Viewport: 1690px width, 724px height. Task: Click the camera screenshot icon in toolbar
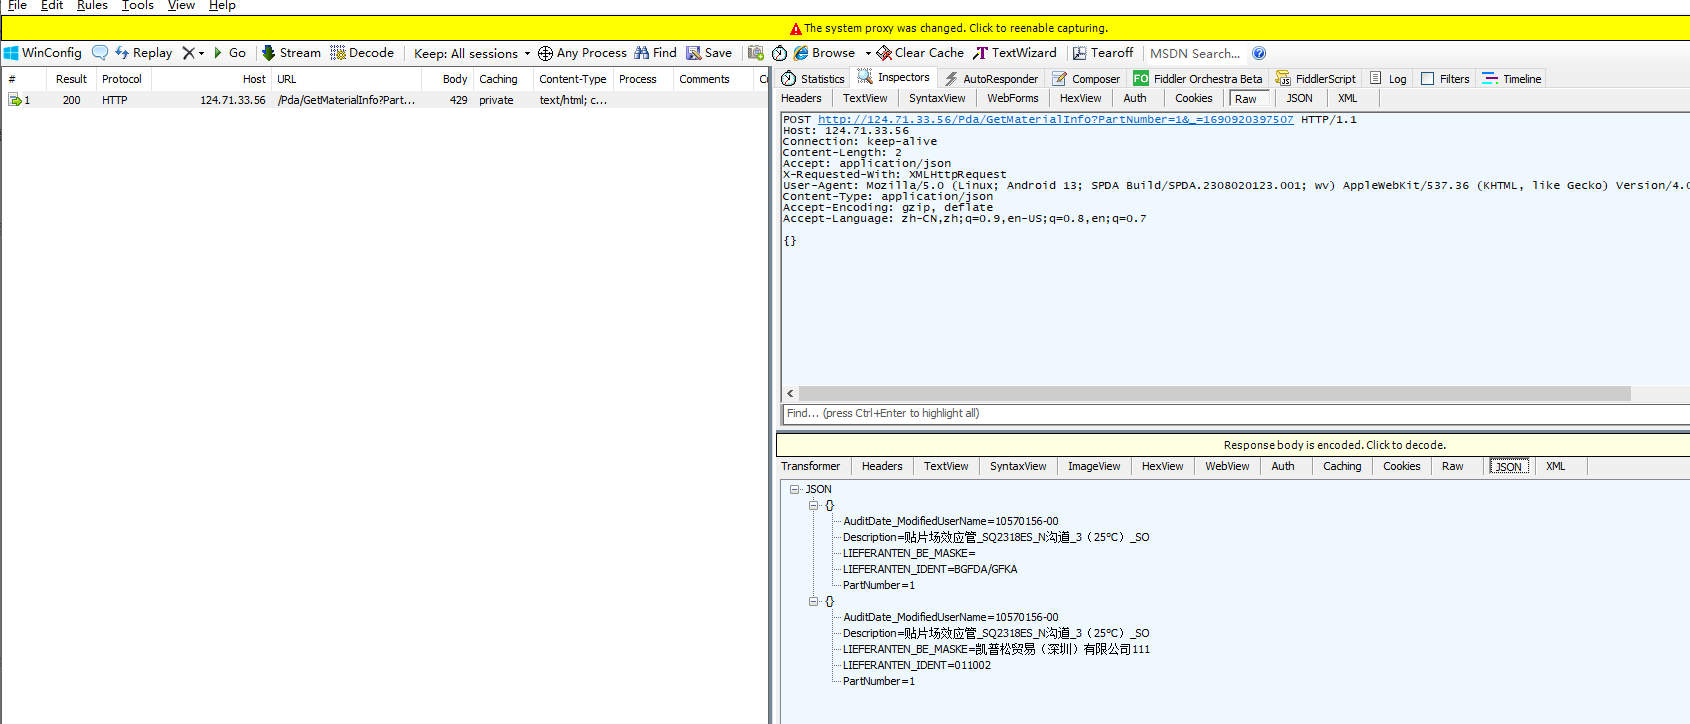[x=756, y=53]
